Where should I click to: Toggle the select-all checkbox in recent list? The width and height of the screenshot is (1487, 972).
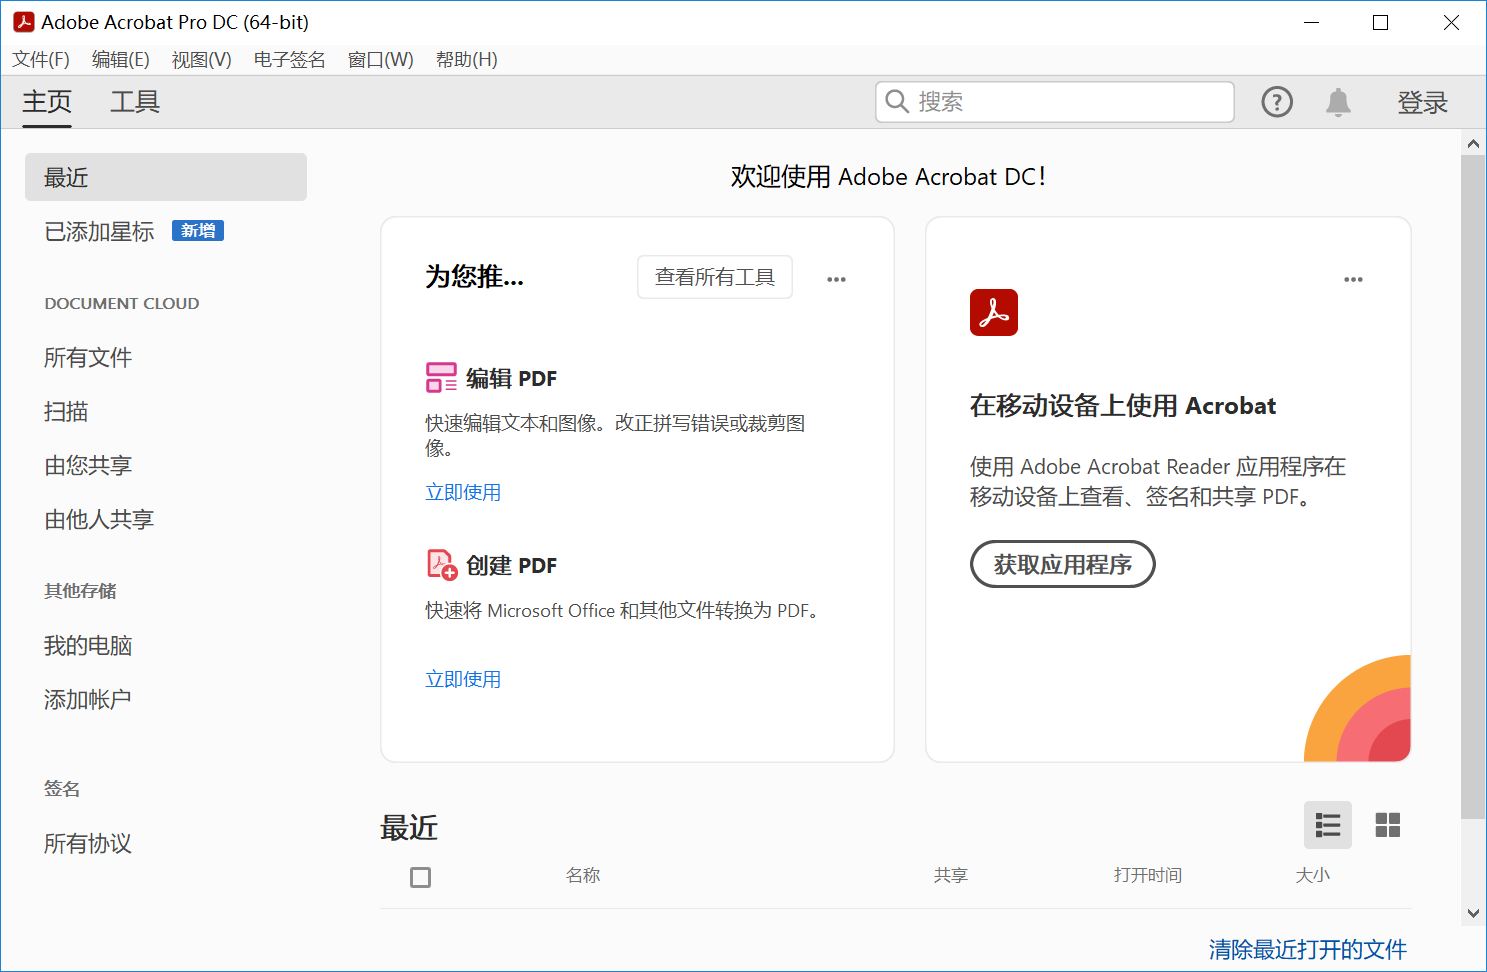coord(420,877)
